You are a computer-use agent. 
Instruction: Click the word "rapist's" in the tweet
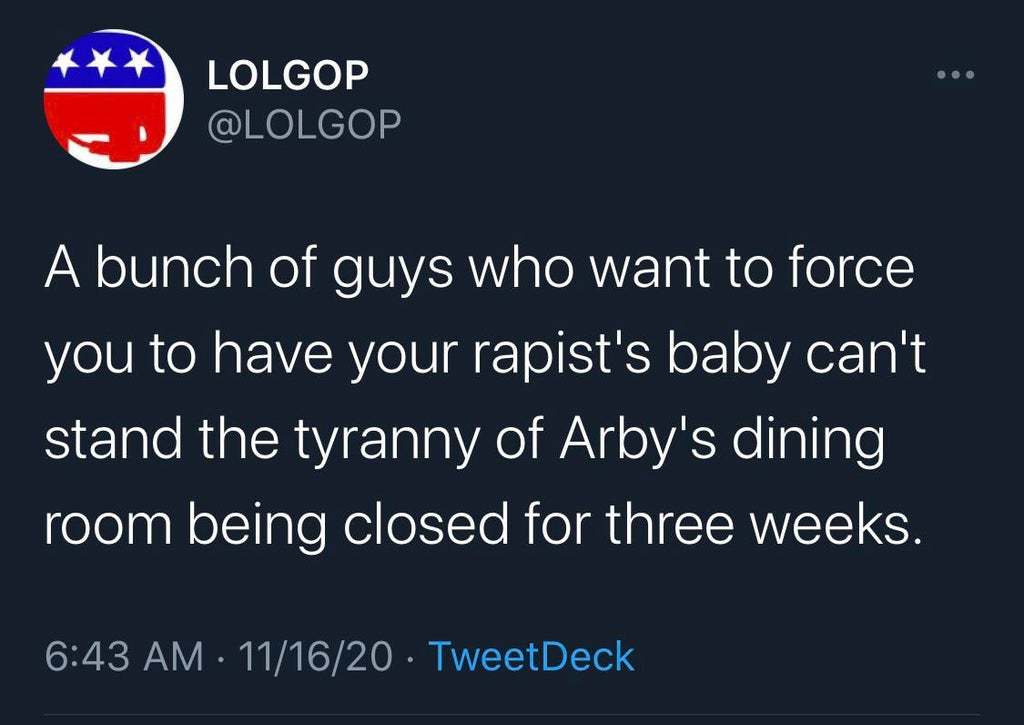tap(564, 356)
